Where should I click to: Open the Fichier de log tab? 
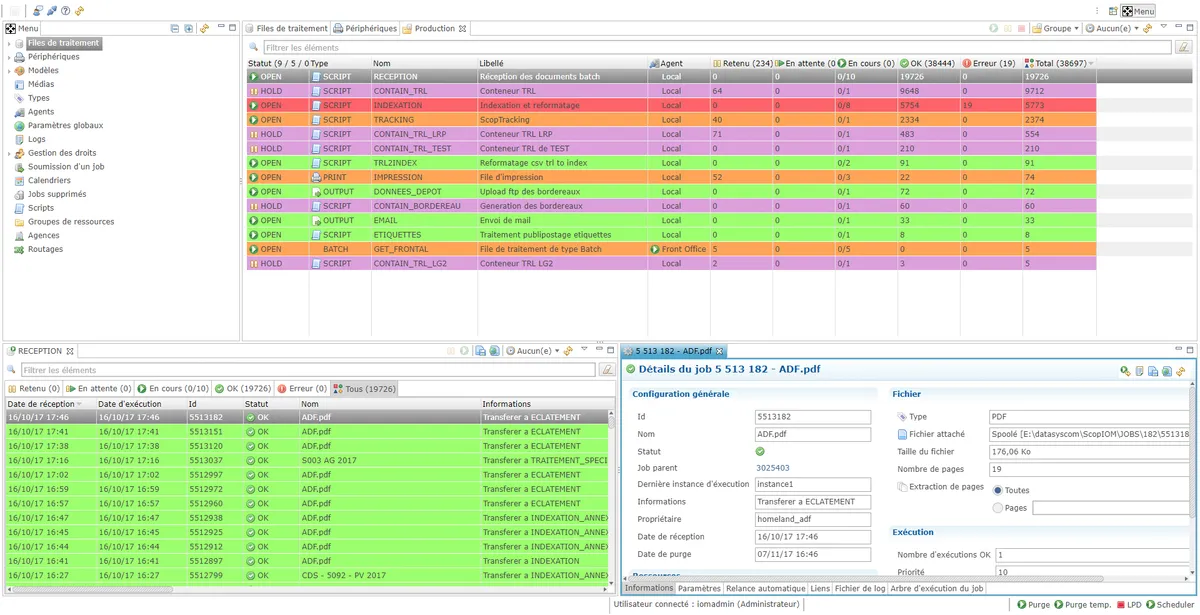pos(860,589)
